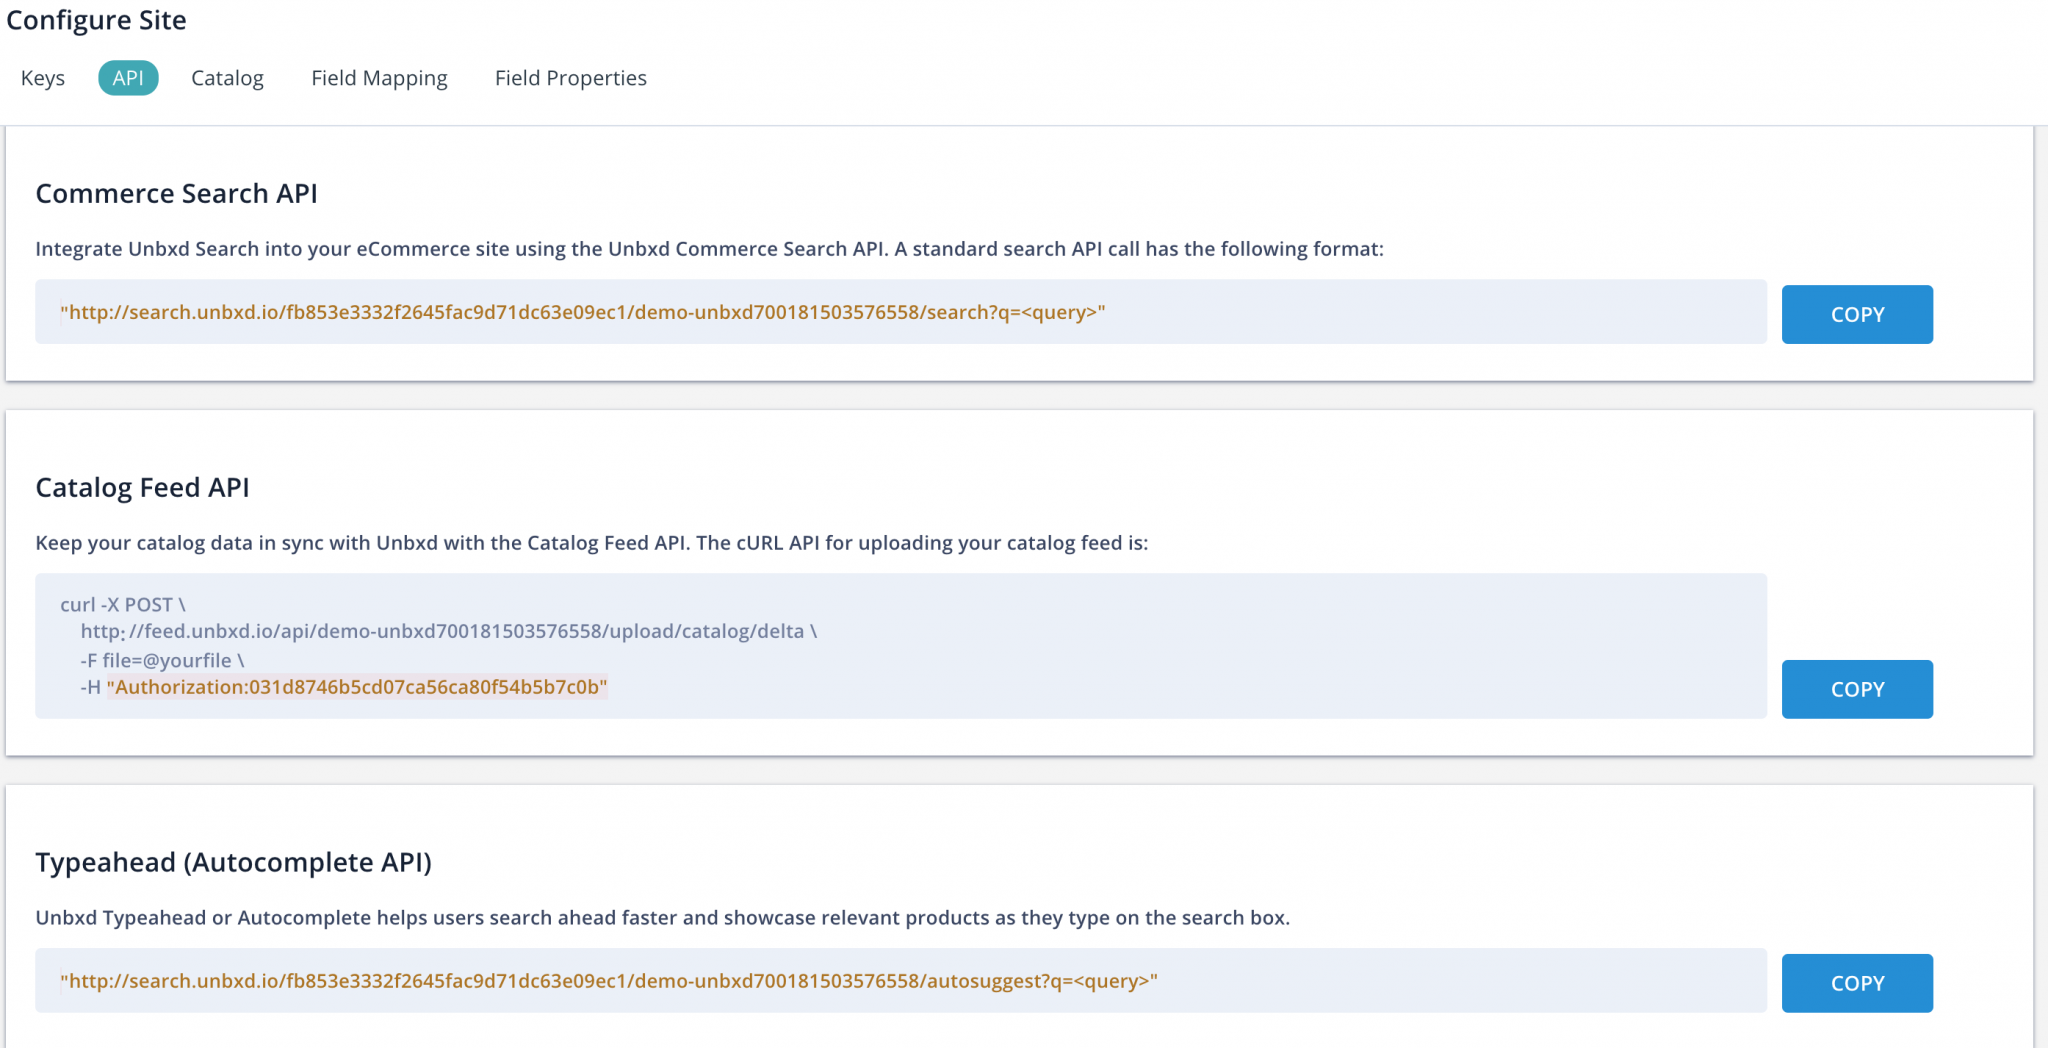Image resolution: width=2048 pixels, height=1048 pixels.
Task: Click the autosuggest?q=<query> URL text
Action: click(609, 981)
